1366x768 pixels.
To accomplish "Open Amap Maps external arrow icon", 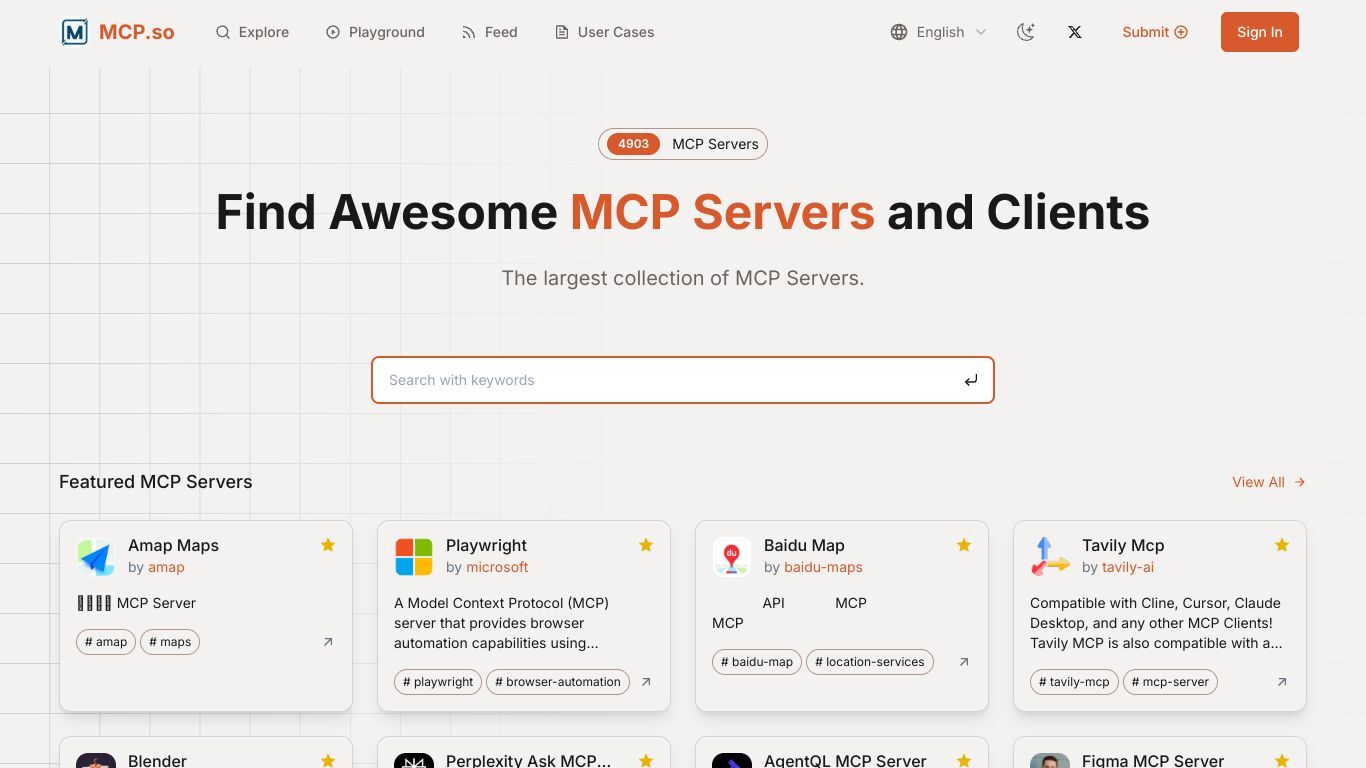I will point(328,642).
